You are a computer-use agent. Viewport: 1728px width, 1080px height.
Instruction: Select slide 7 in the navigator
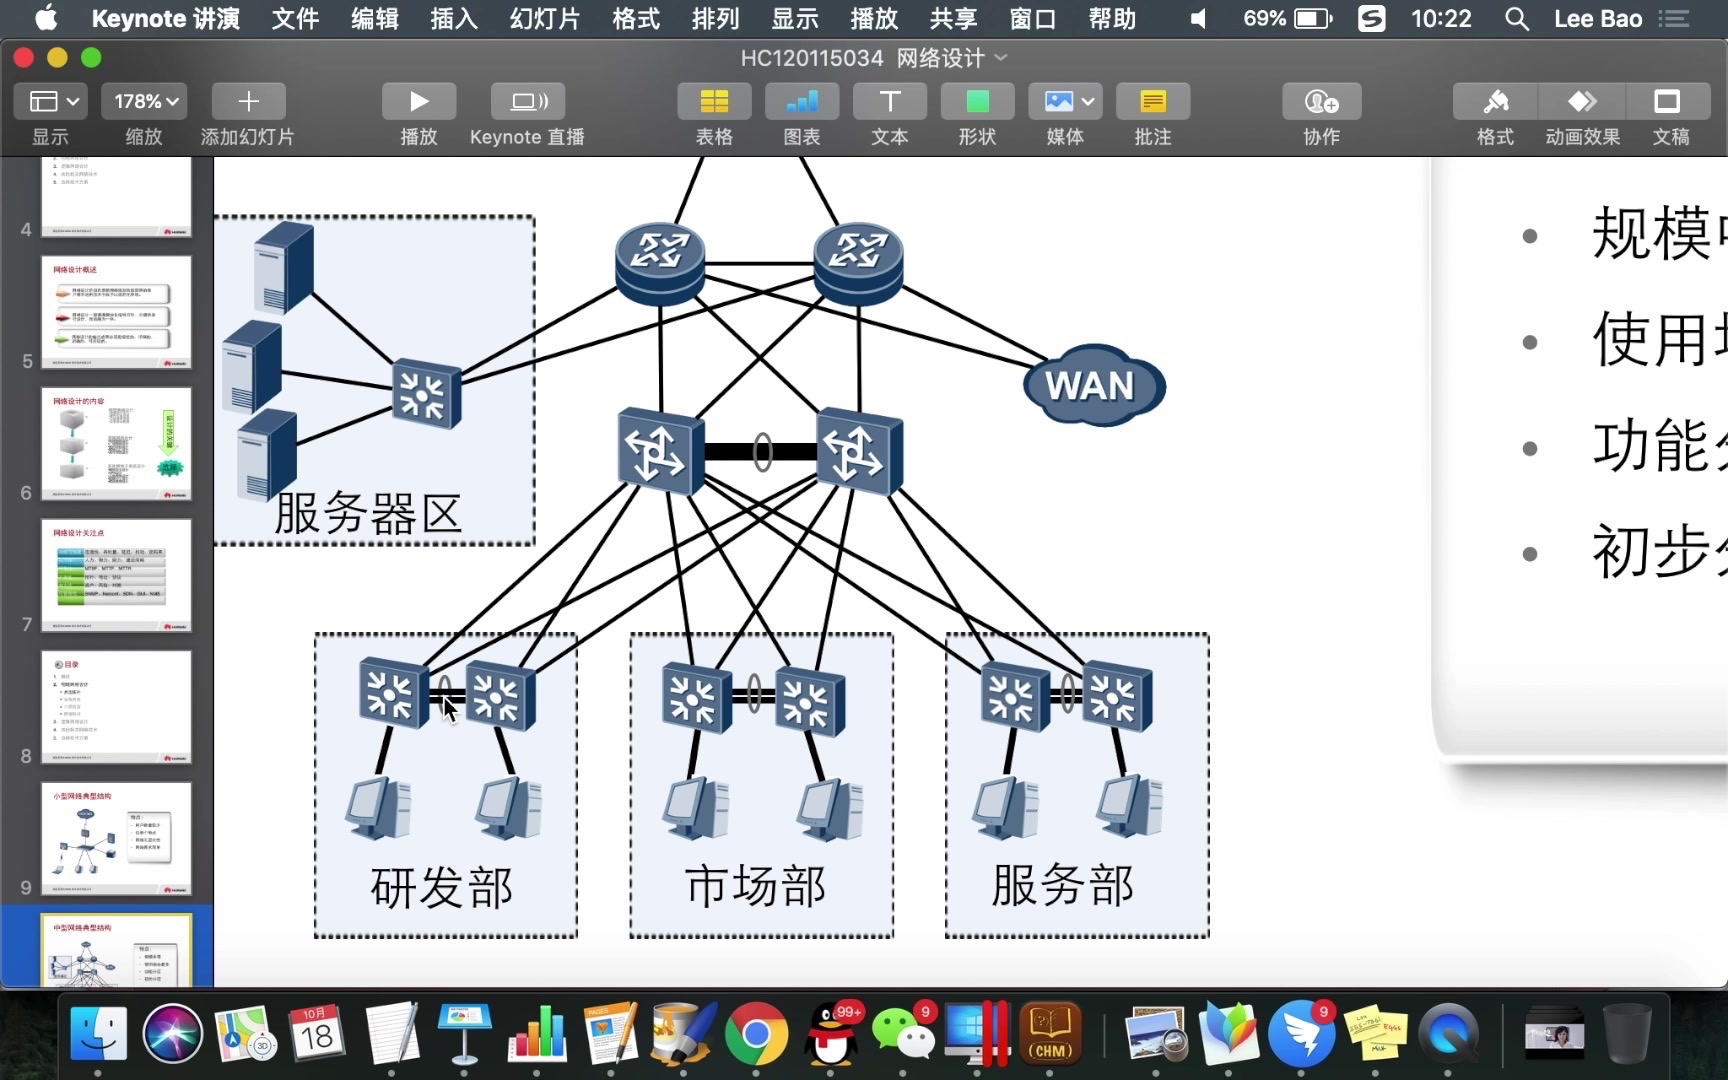[116, 577]
